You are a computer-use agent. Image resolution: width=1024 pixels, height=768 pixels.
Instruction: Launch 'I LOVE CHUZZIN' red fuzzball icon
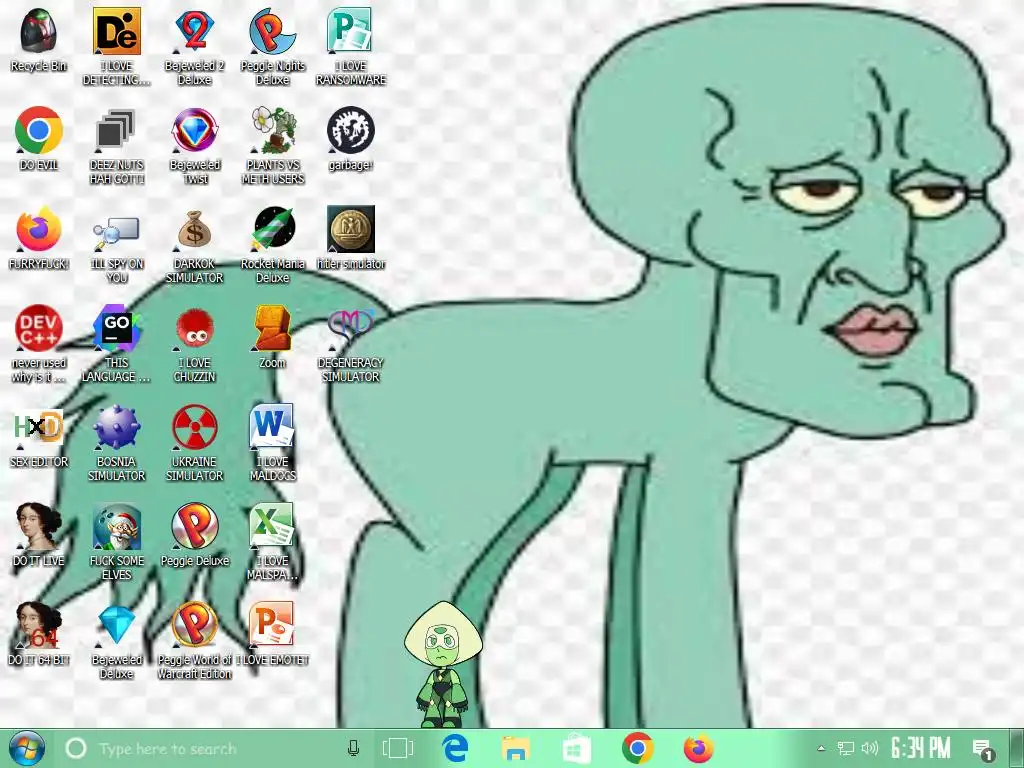point(195,328)
